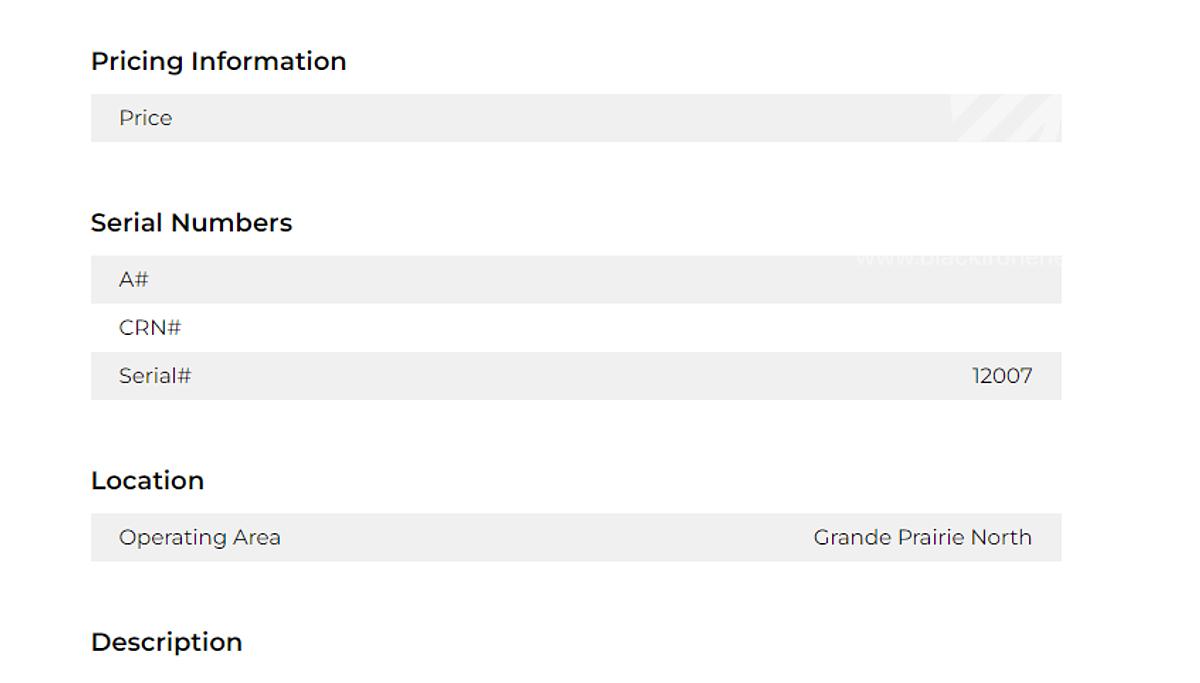
Task: Click the "Location" section heading
Action: click(147, 480)
